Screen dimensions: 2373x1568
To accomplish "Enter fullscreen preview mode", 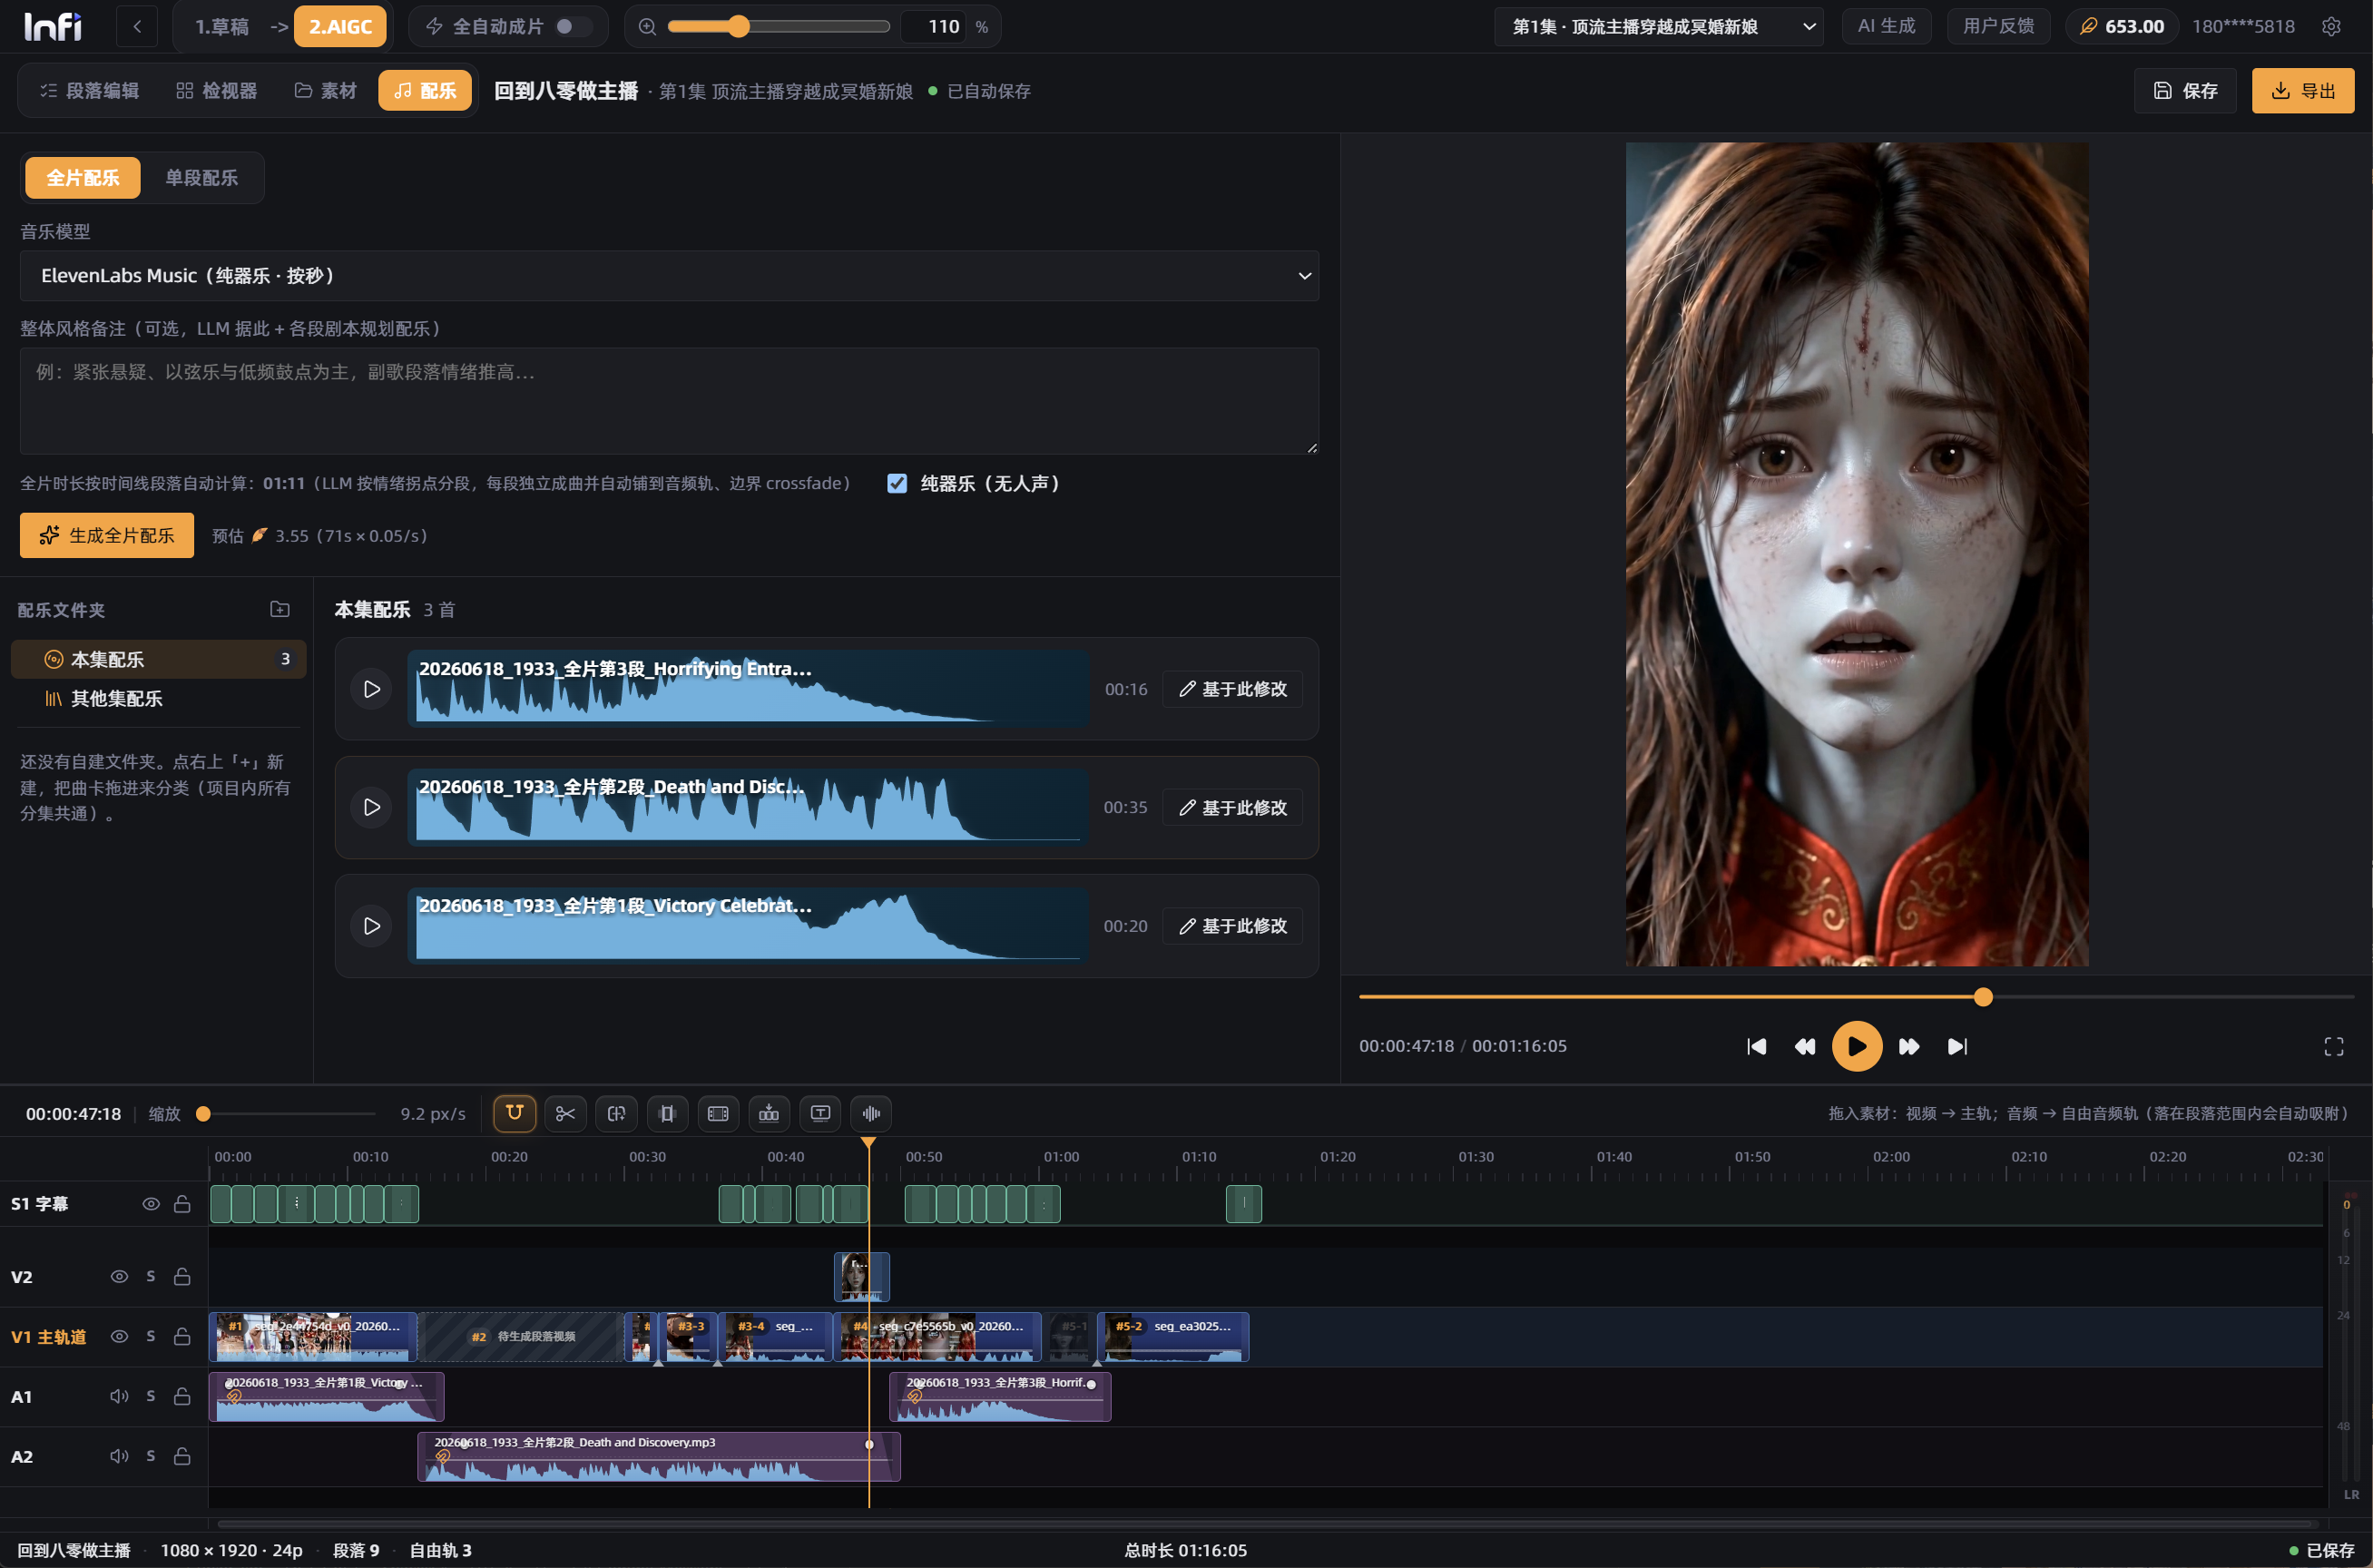I will 2334,1046.
